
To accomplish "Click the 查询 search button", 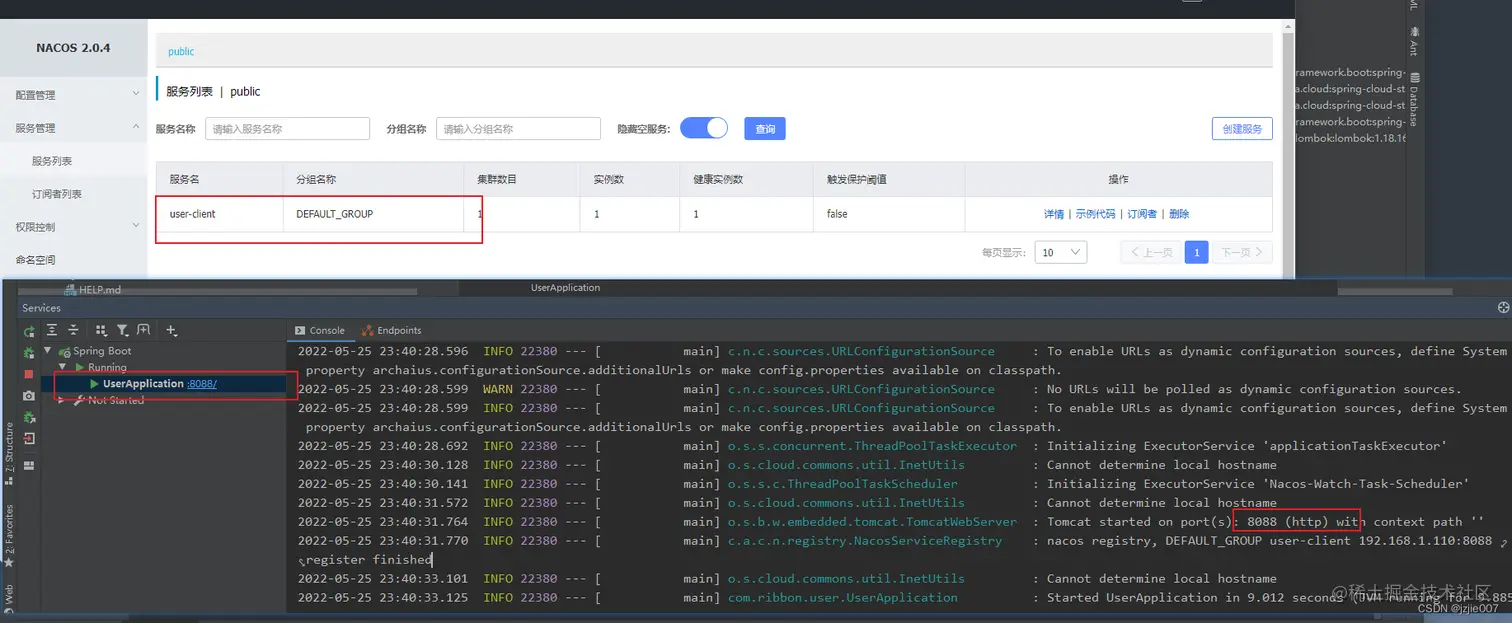I will point(765,128).
